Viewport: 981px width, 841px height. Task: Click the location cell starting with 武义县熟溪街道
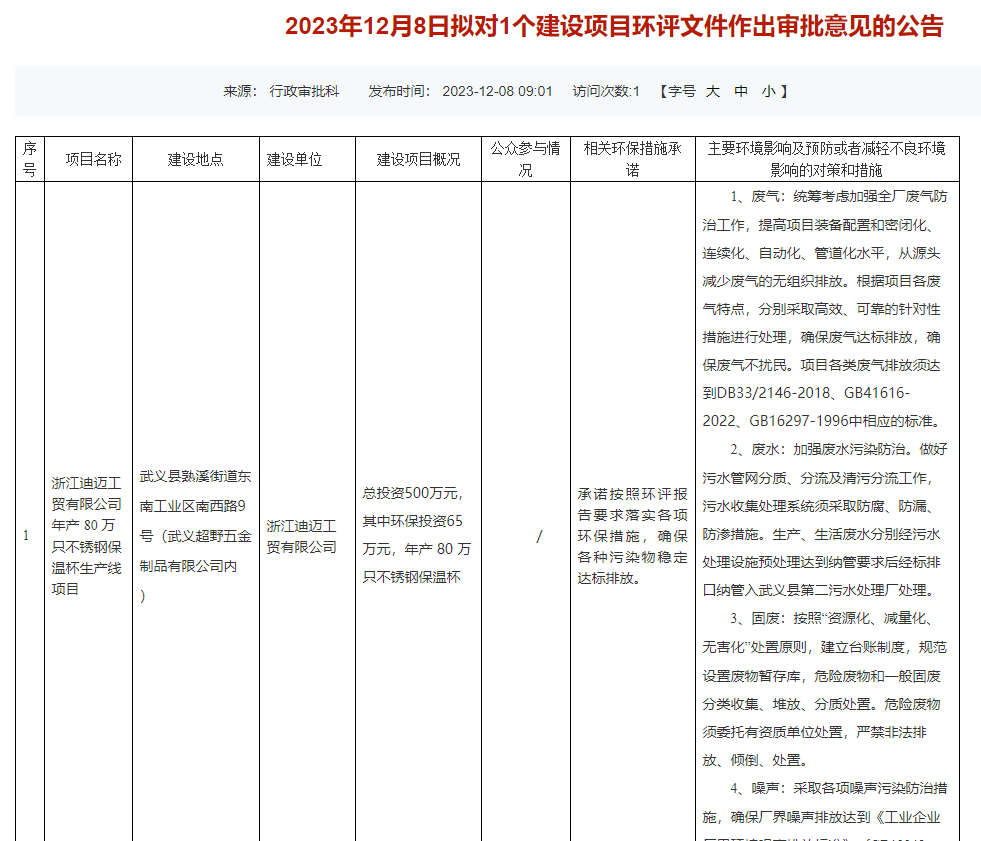(195, 536)
